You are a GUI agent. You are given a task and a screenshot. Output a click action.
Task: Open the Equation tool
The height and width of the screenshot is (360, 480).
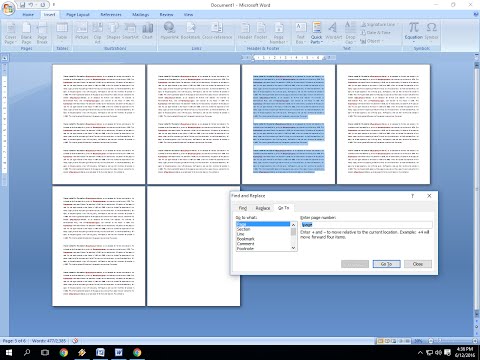tap(414, 31)
